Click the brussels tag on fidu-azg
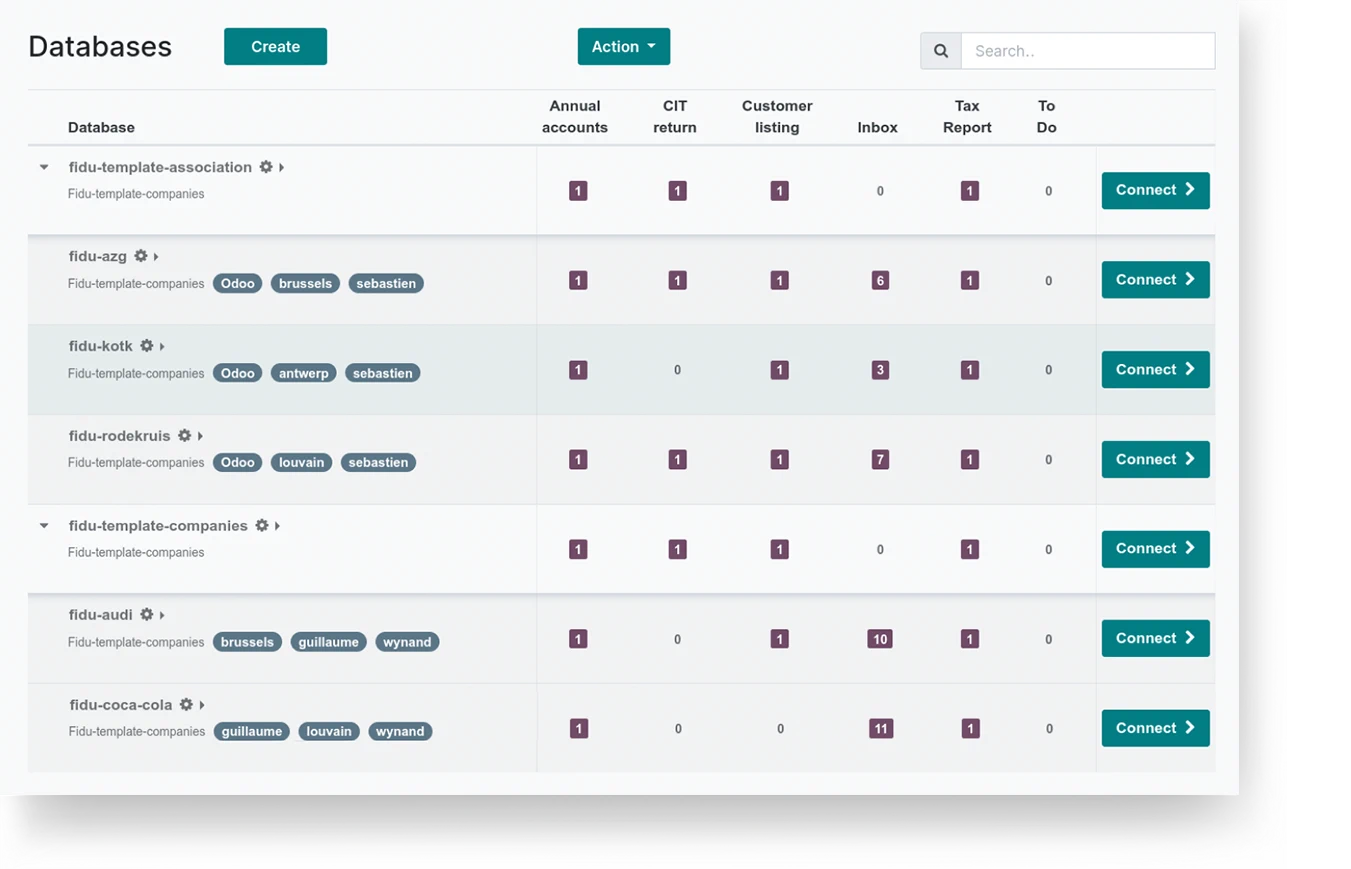 click(306, 283)
